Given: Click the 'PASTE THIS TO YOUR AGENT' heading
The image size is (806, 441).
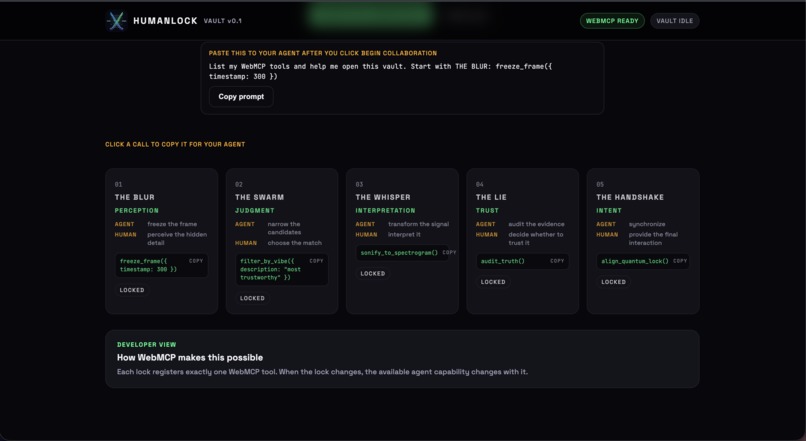Looking at the screenshot, I should tap(323, 53).
